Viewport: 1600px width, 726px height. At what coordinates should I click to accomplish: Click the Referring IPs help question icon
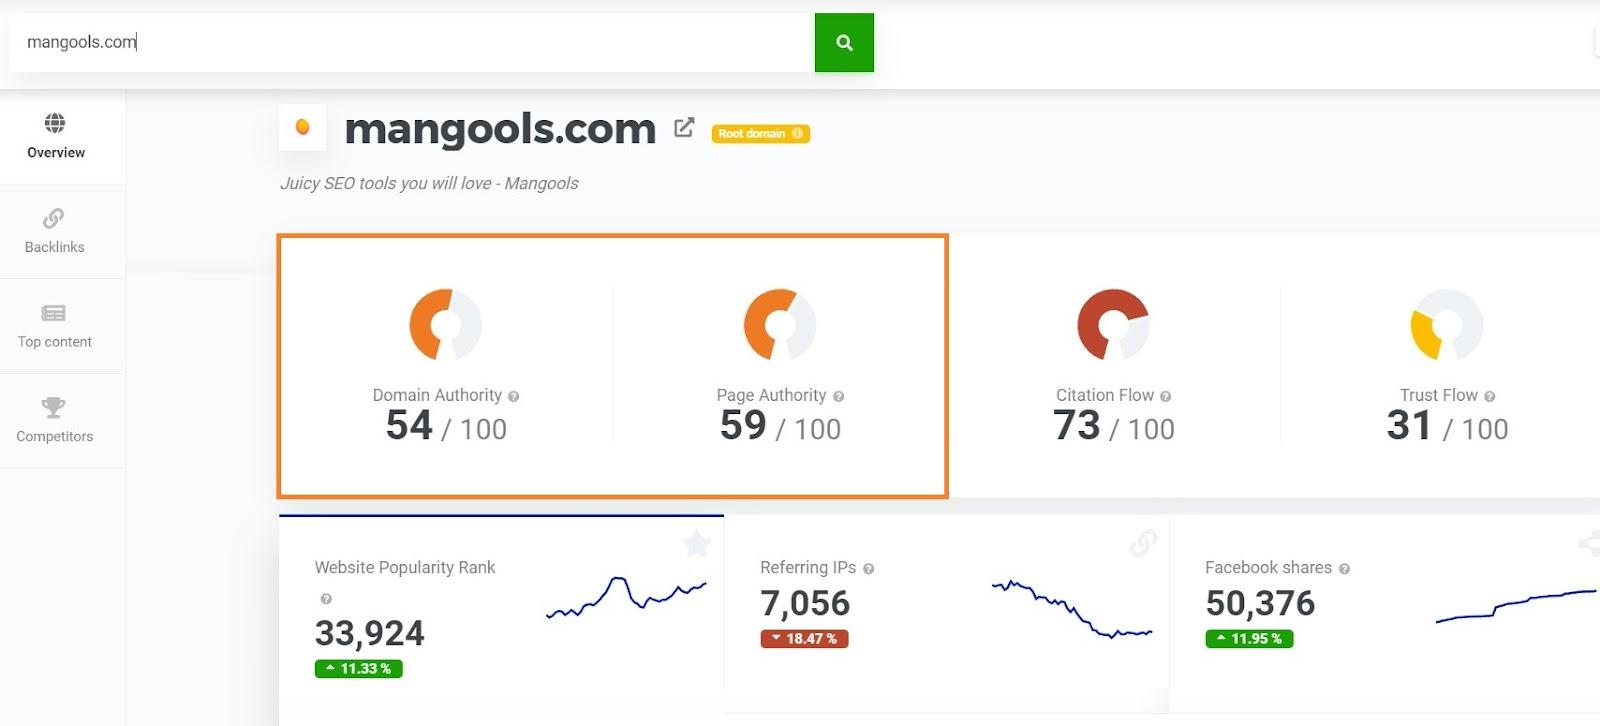coord(869,568)
